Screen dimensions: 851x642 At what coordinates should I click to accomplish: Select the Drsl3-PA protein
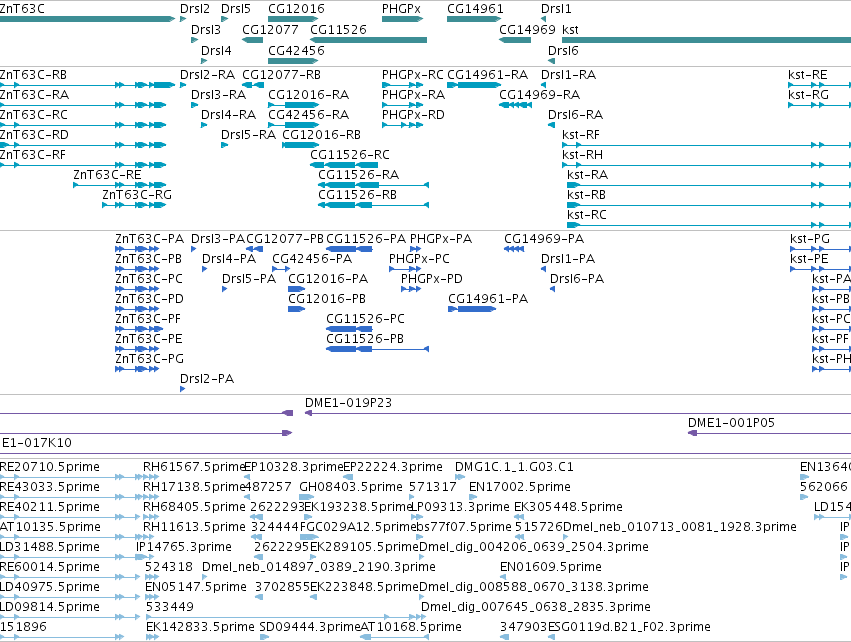[218, 239]
